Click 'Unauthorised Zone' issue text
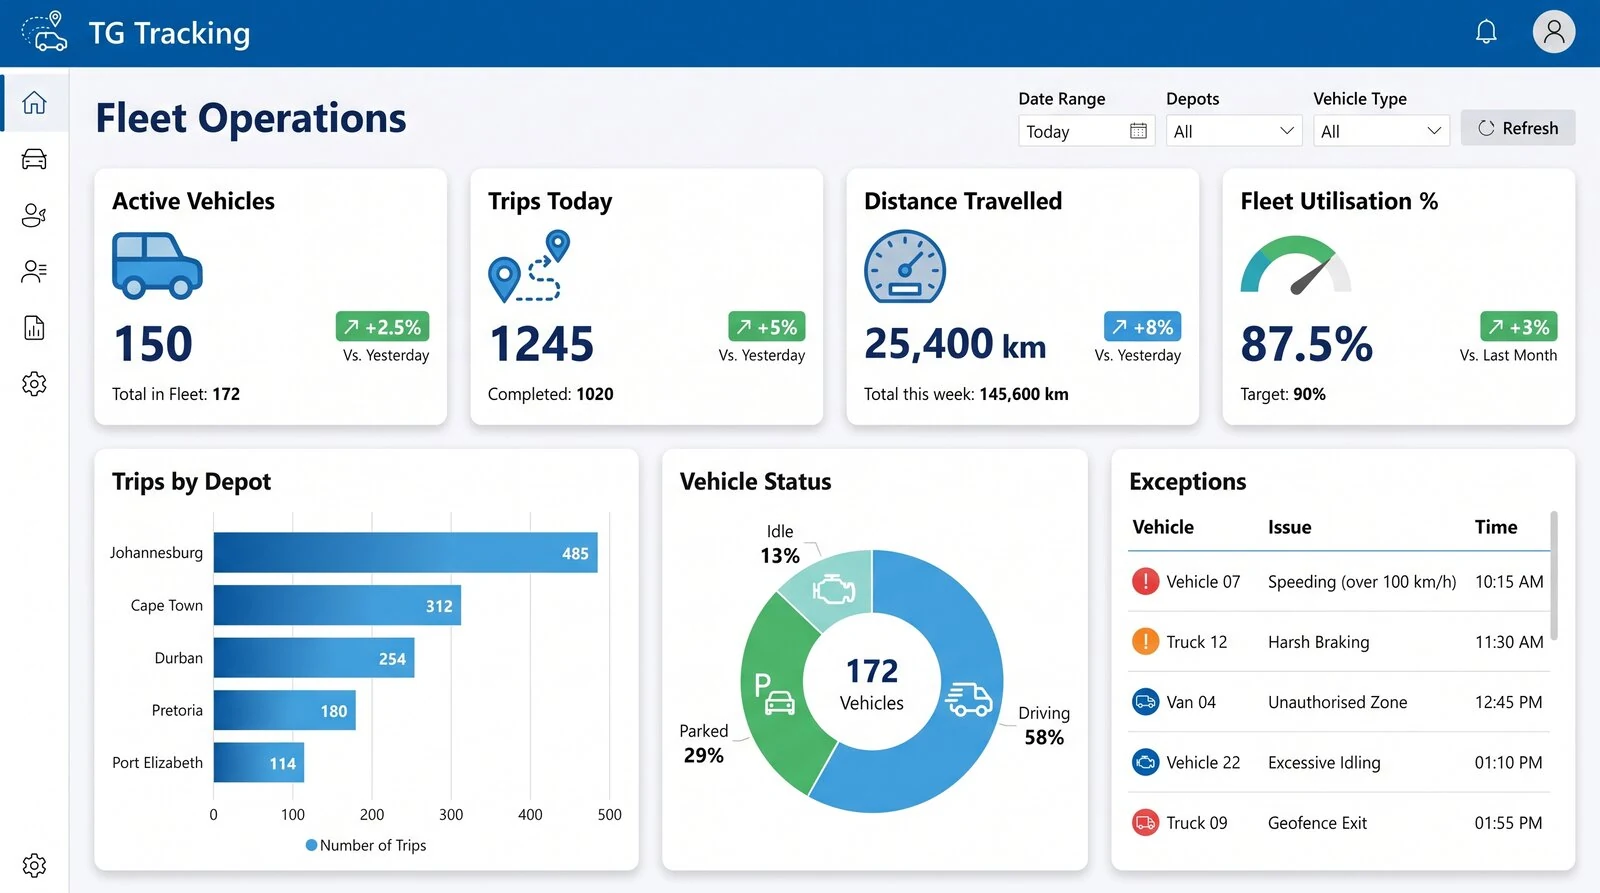The height and width of the screenshot is (893, 1600). (x=1338, y=702)
